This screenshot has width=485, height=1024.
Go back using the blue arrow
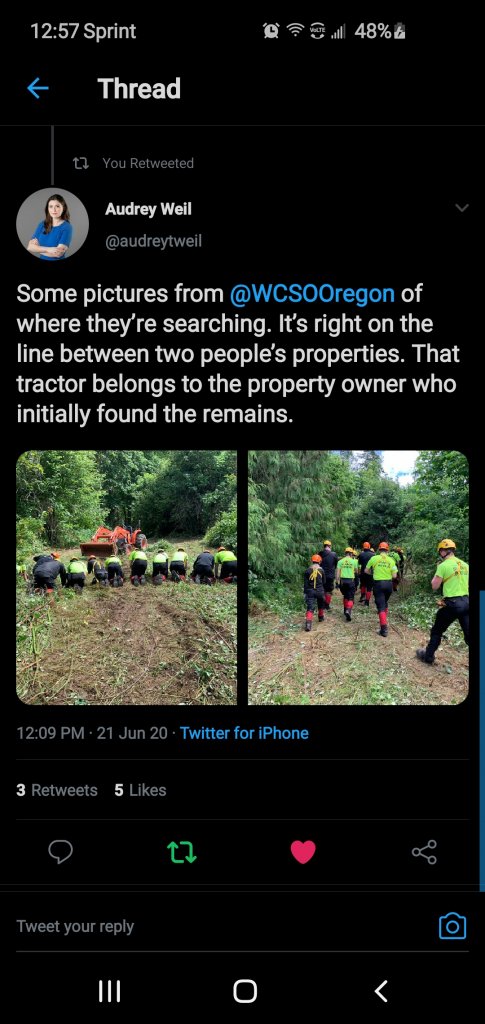tap(38, 88)
